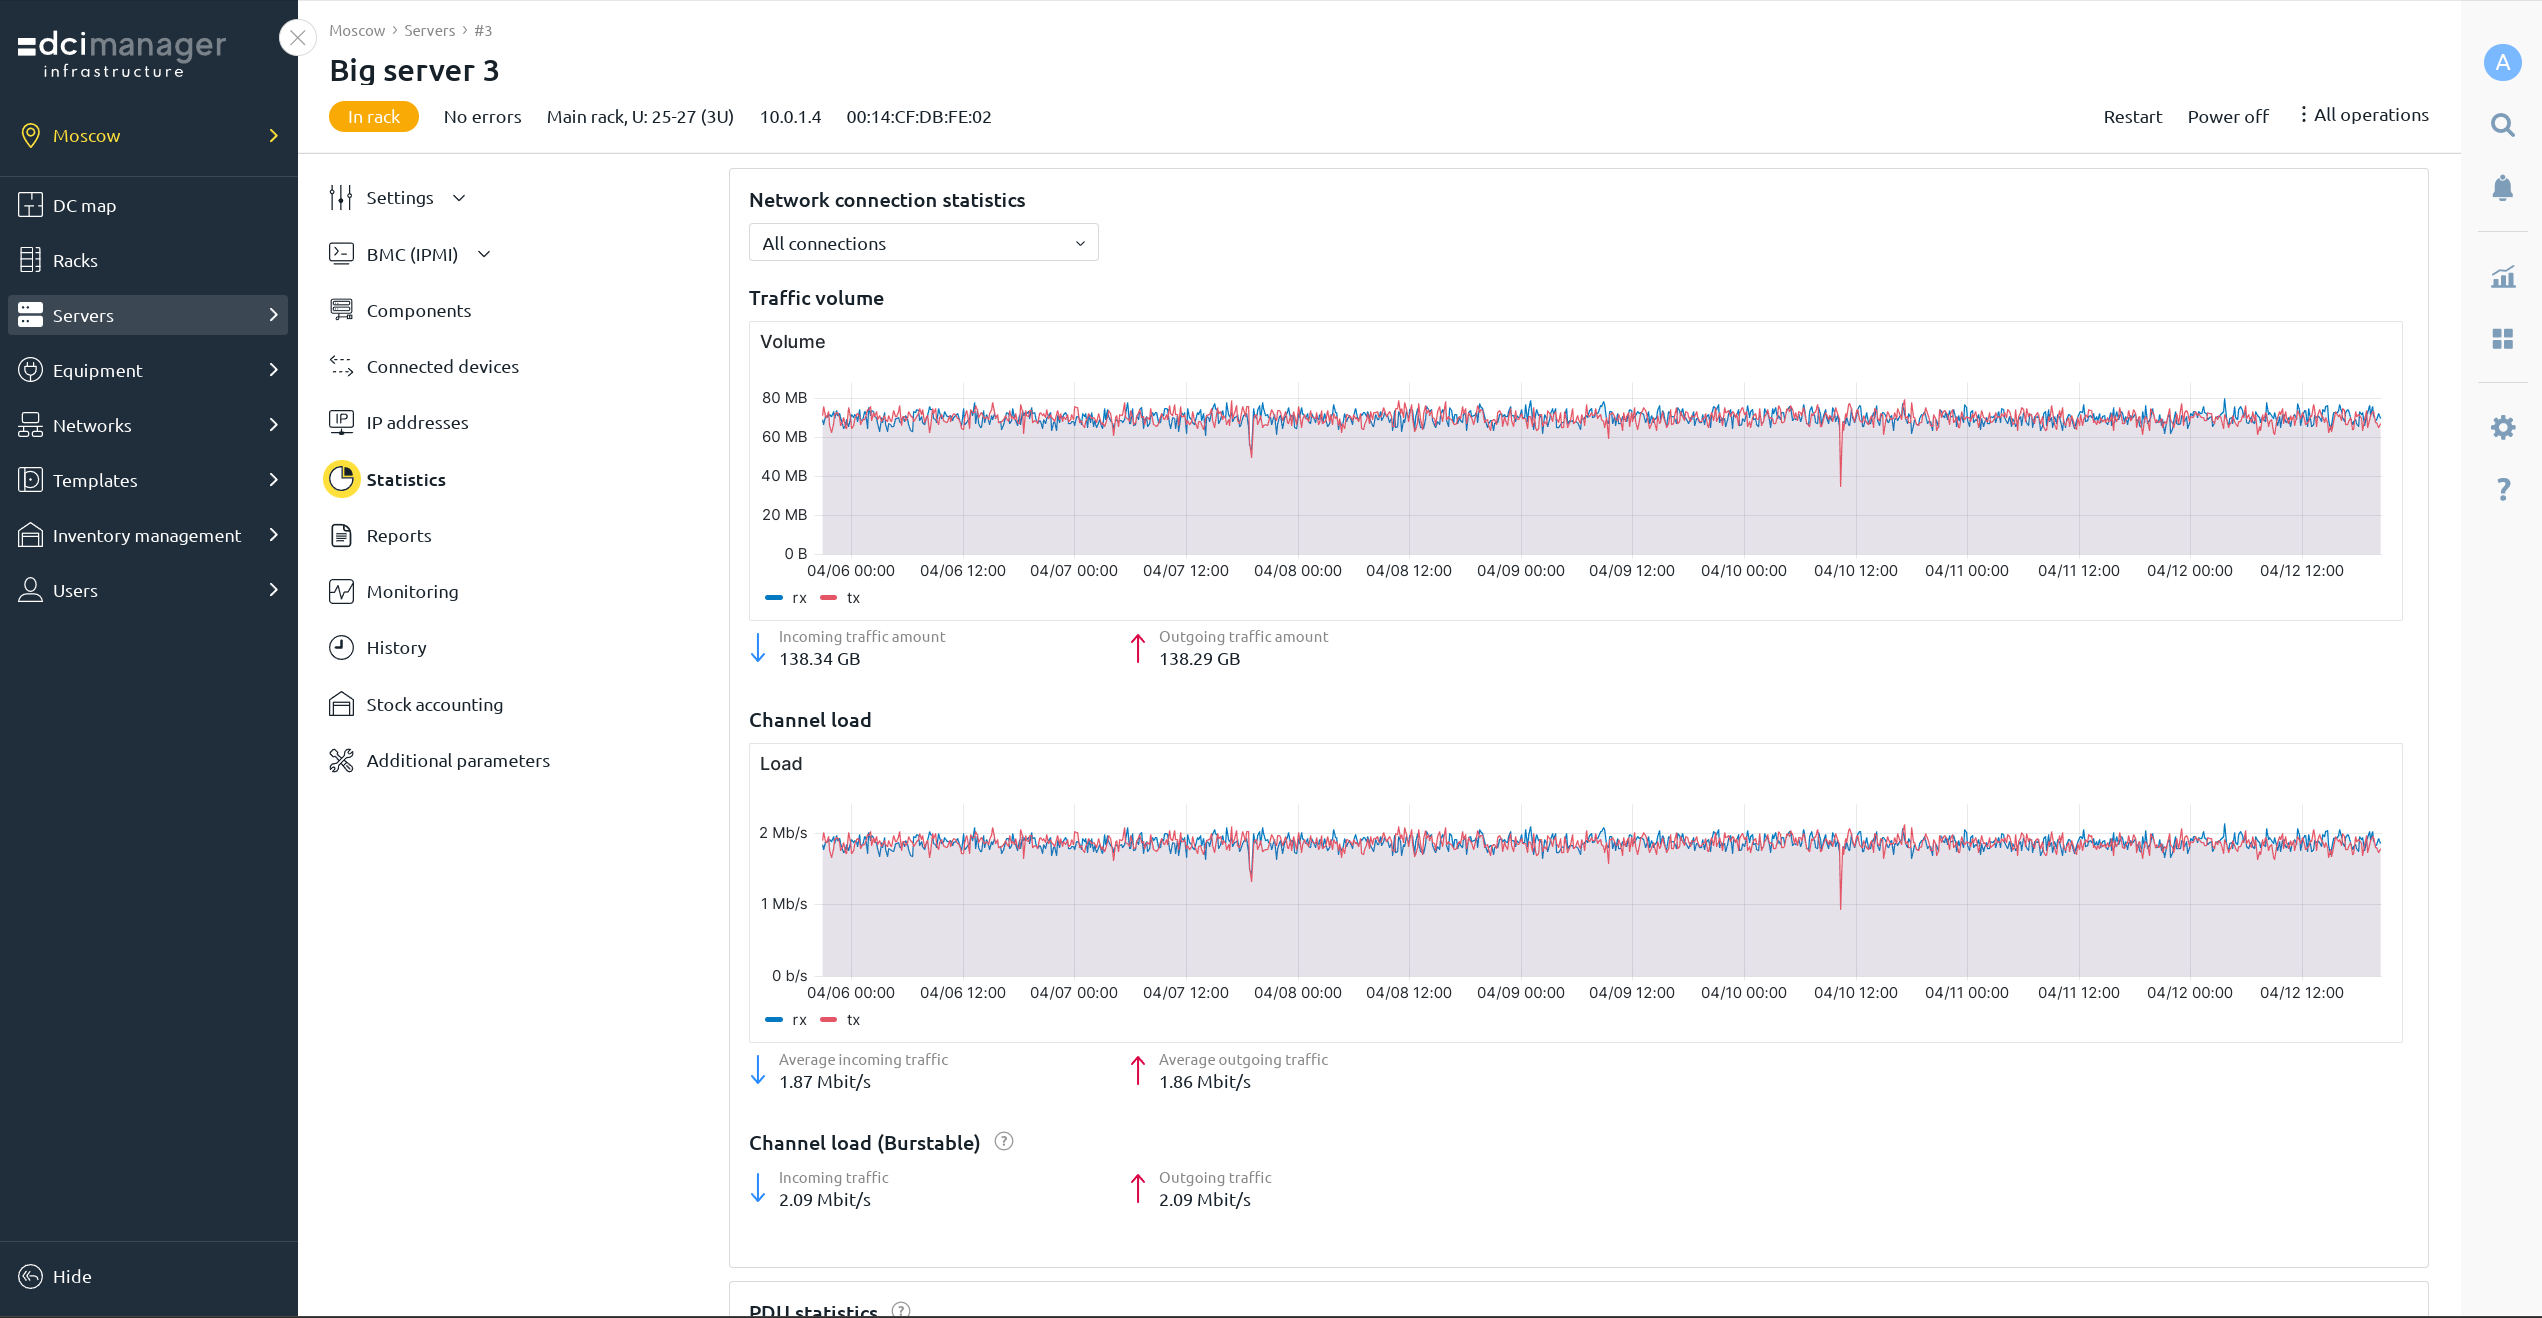Open the modules grid icon

tap(2502, 339)
